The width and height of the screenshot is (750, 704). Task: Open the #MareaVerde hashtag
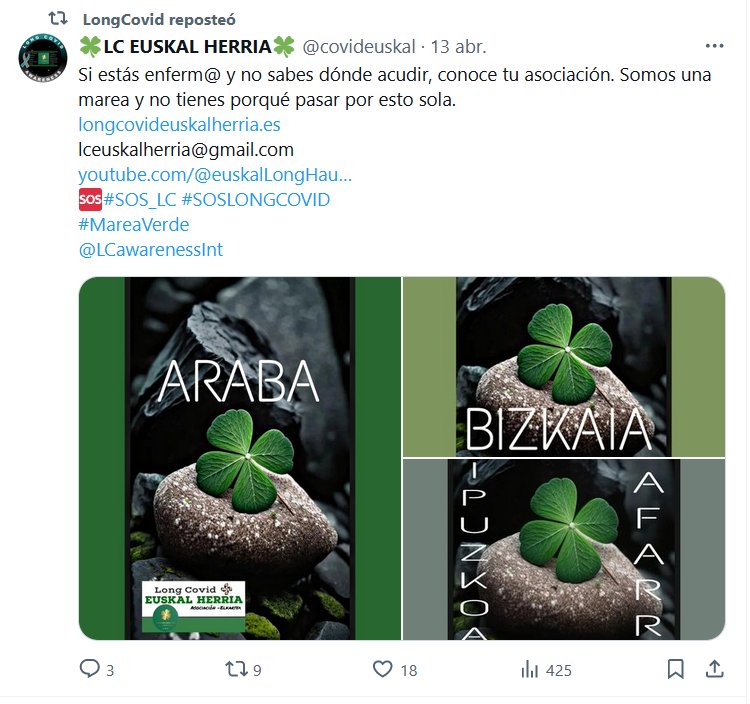tap(134, 225)
